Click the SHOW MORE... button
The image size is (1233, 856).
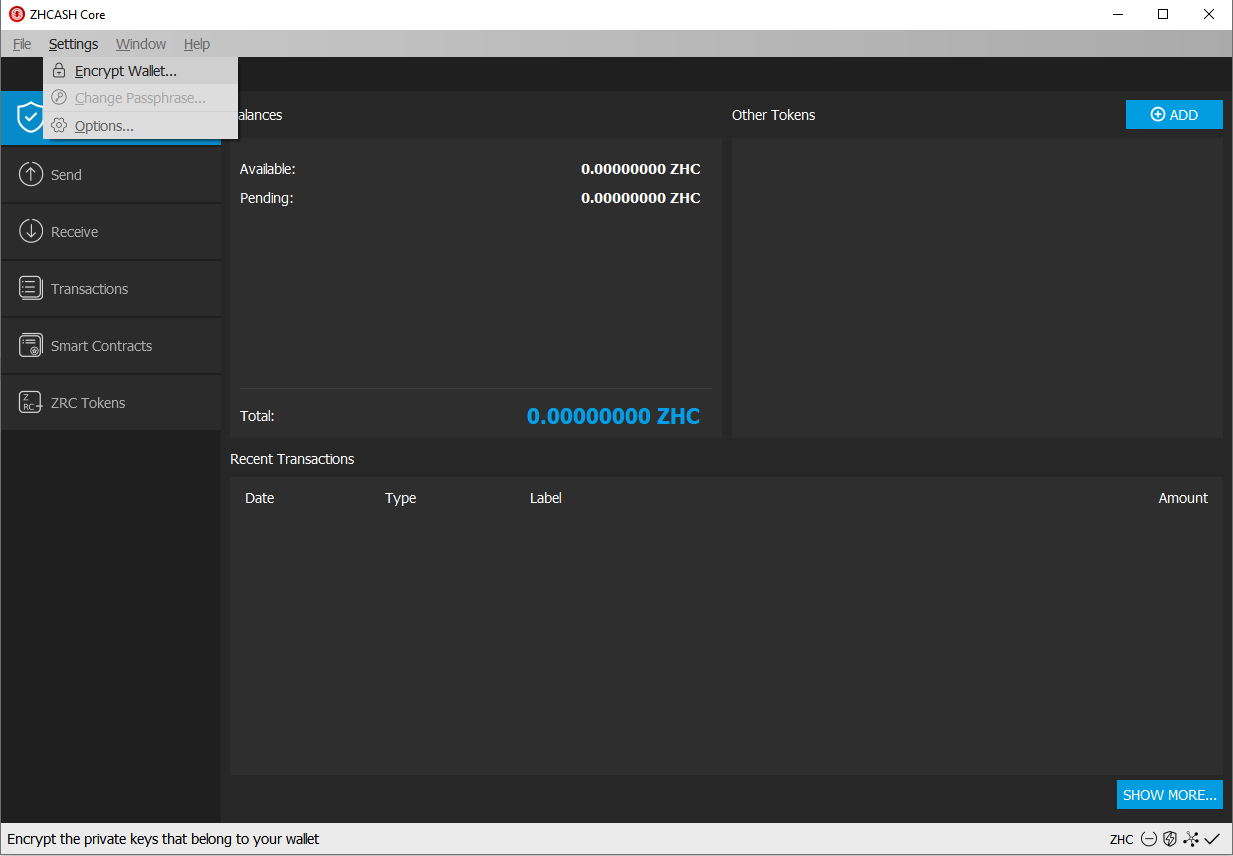point(1170,795)
